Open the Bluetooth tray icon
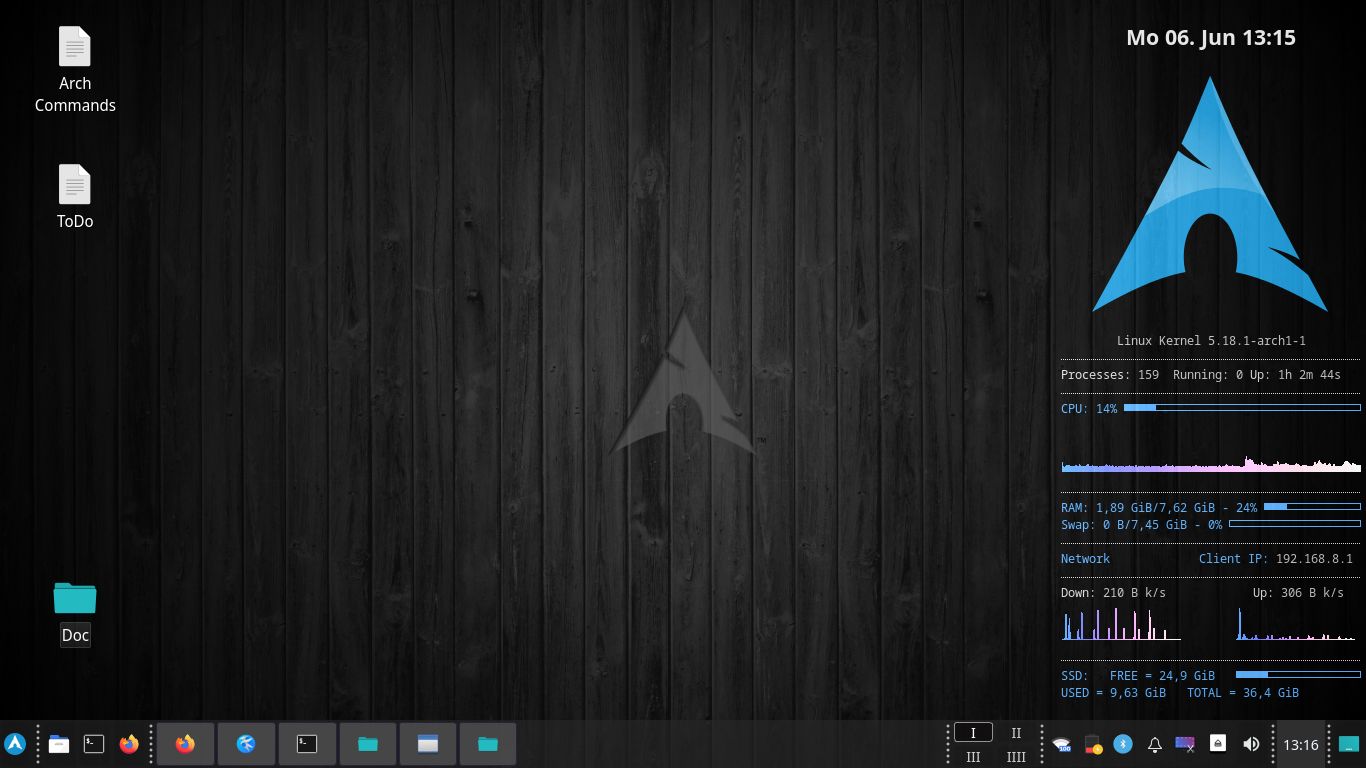Image resolution: width=1366 pixels, height=768 pixels. pos(1123,744)
